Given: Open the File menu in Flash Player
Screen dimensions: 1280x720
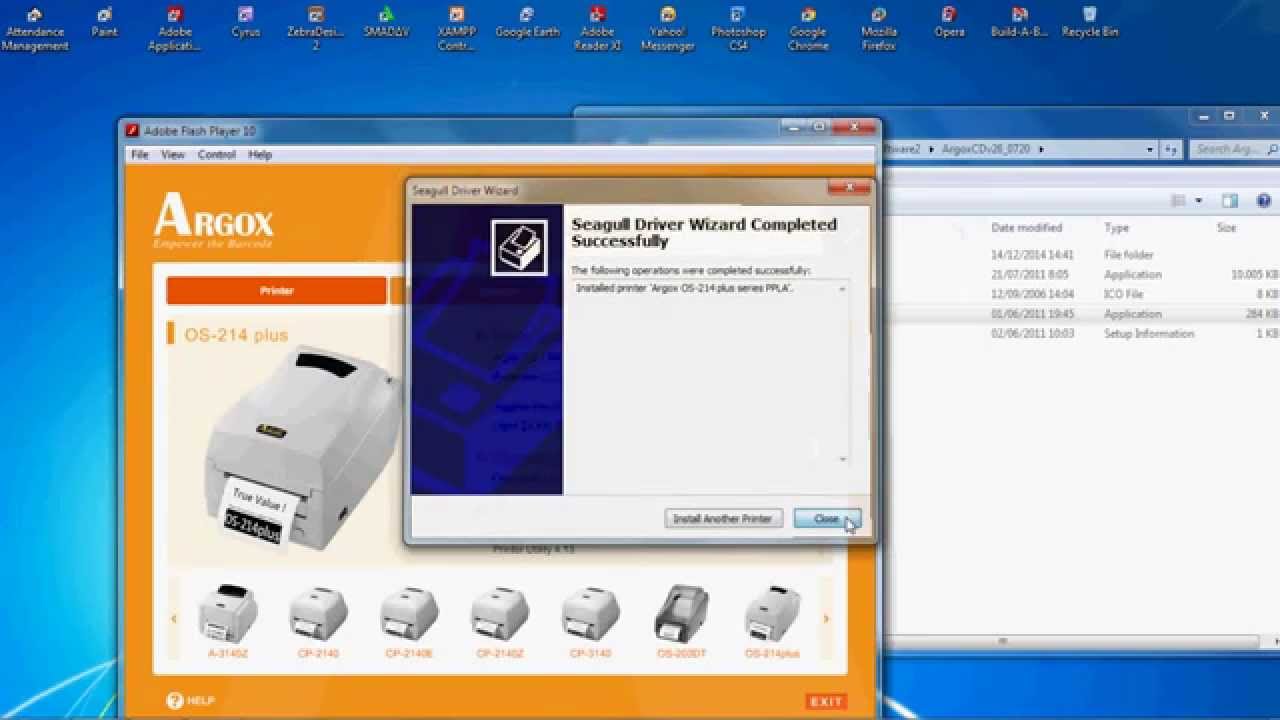Looking at the screenshot, I should (x=140, y=155).
